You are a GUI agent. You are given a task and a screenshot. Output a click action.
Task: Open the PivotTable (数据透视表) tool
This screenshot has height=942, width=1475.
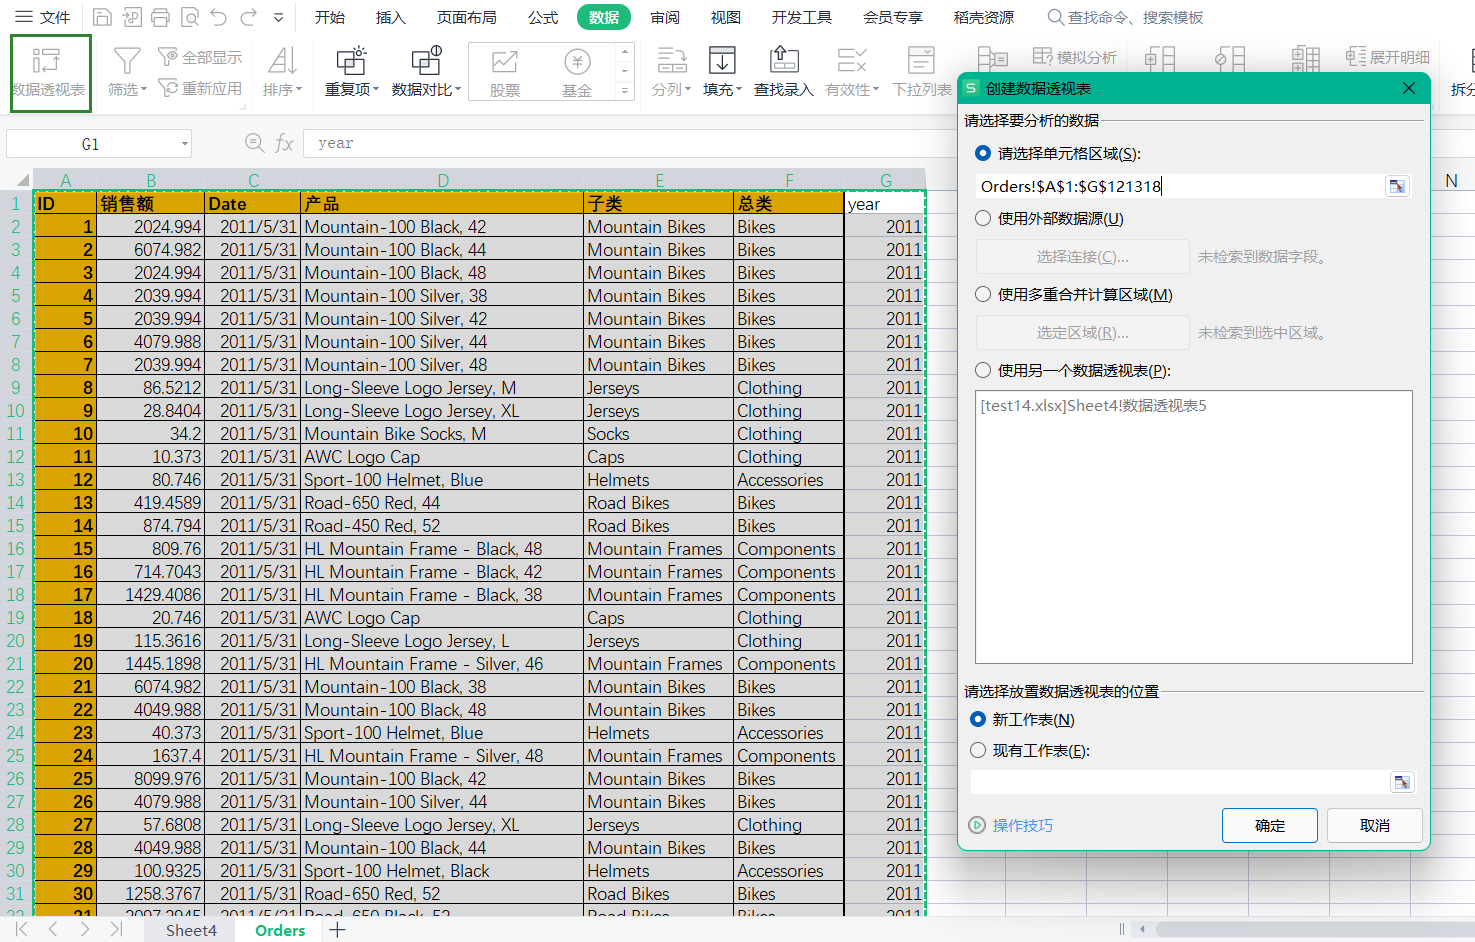tap(50, 73)
